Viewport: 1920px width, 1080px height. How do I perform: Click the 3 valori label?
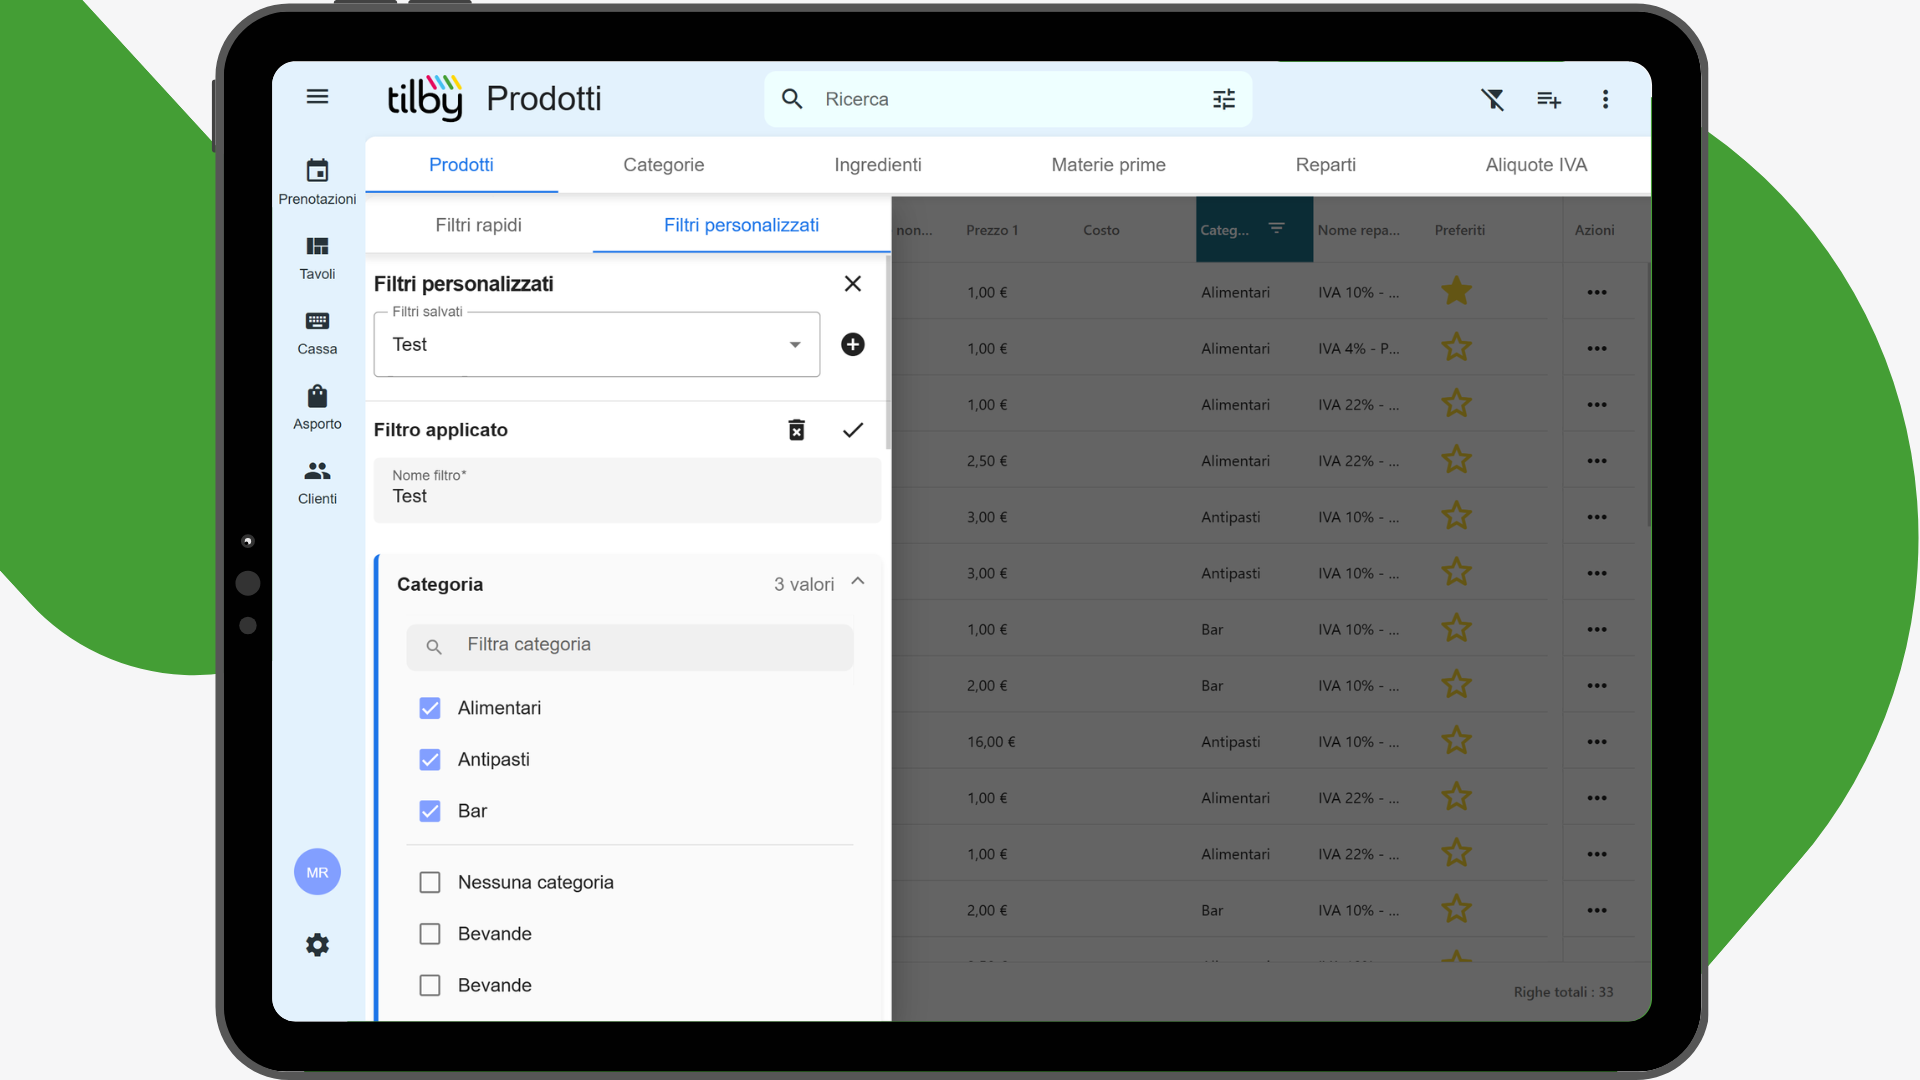coord(804,585)
